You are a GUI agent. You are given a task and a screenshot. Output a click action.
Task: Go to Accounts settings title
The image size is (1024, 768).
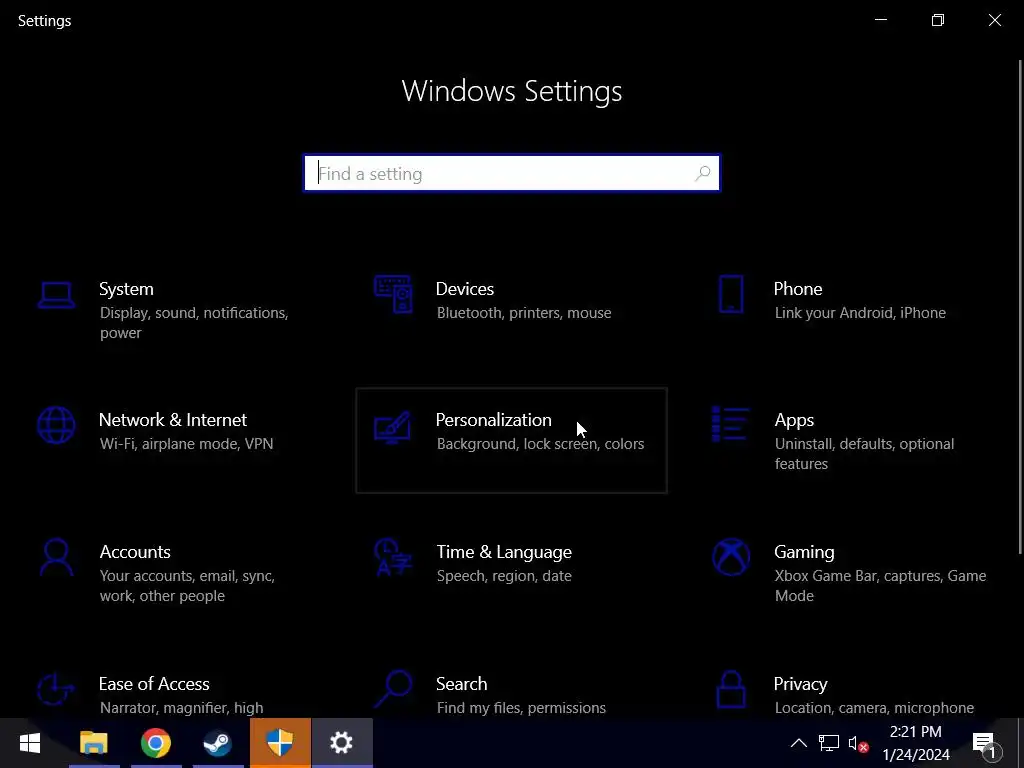click(135, 552)
